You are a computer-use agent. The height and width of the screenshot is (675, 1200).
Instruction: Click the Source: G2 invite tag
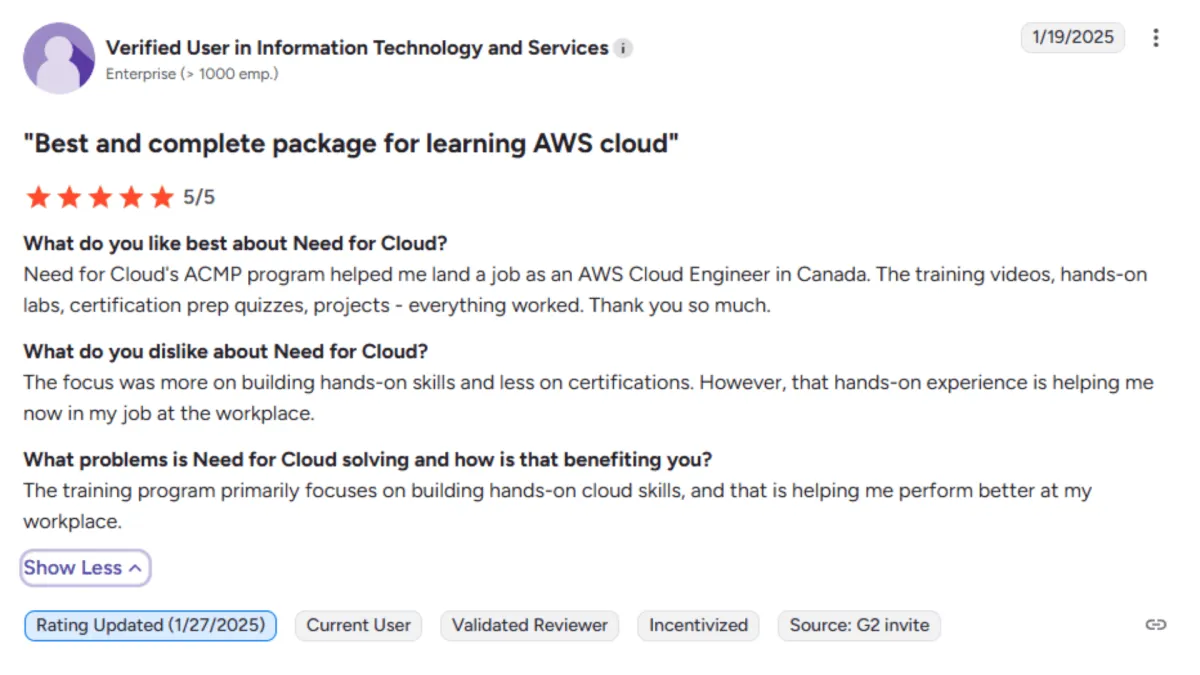tap(858, 626)
